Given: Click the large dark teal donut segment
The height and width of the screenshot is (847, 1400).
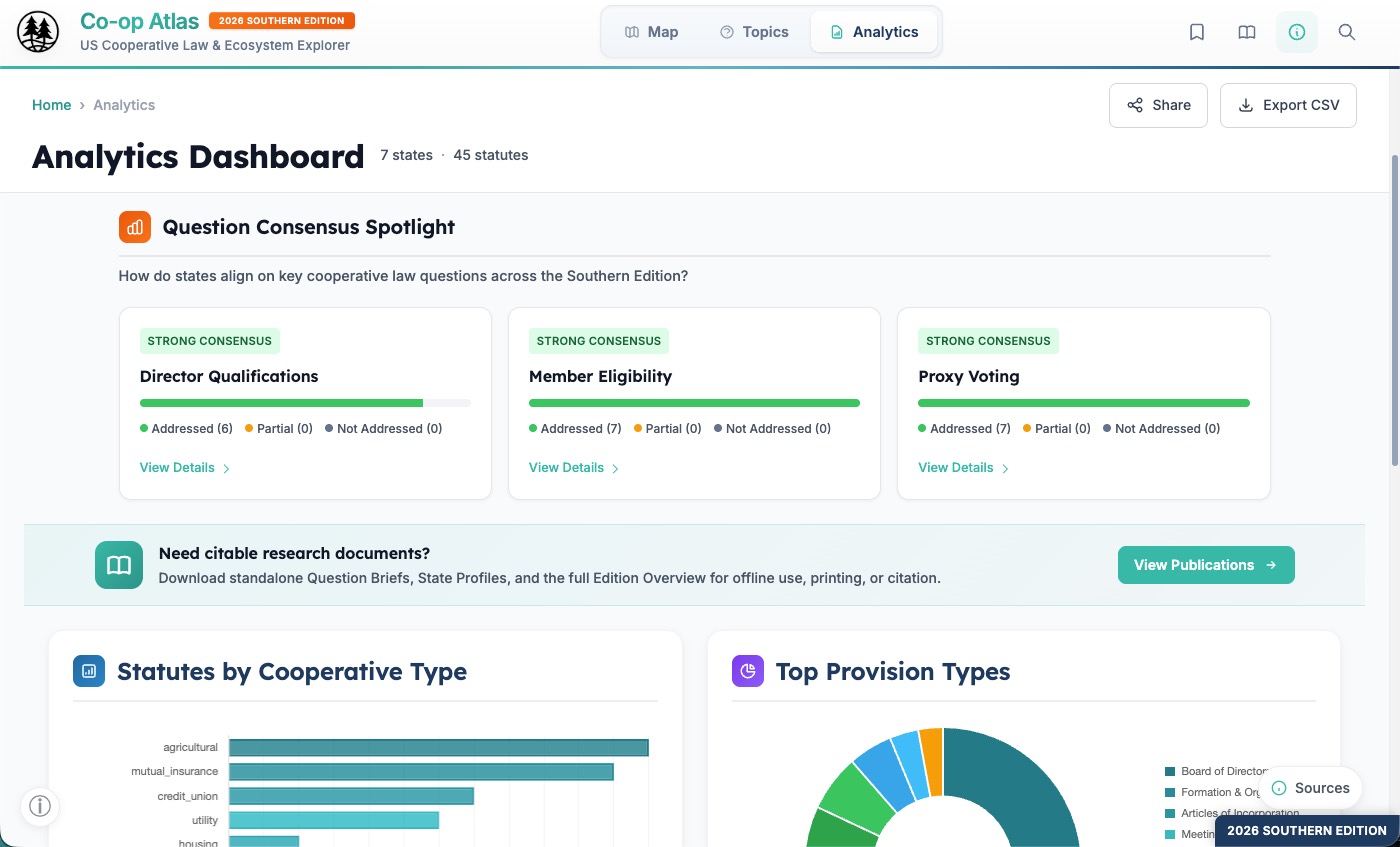Looking at the screenshot, I should pos(1020,785).
